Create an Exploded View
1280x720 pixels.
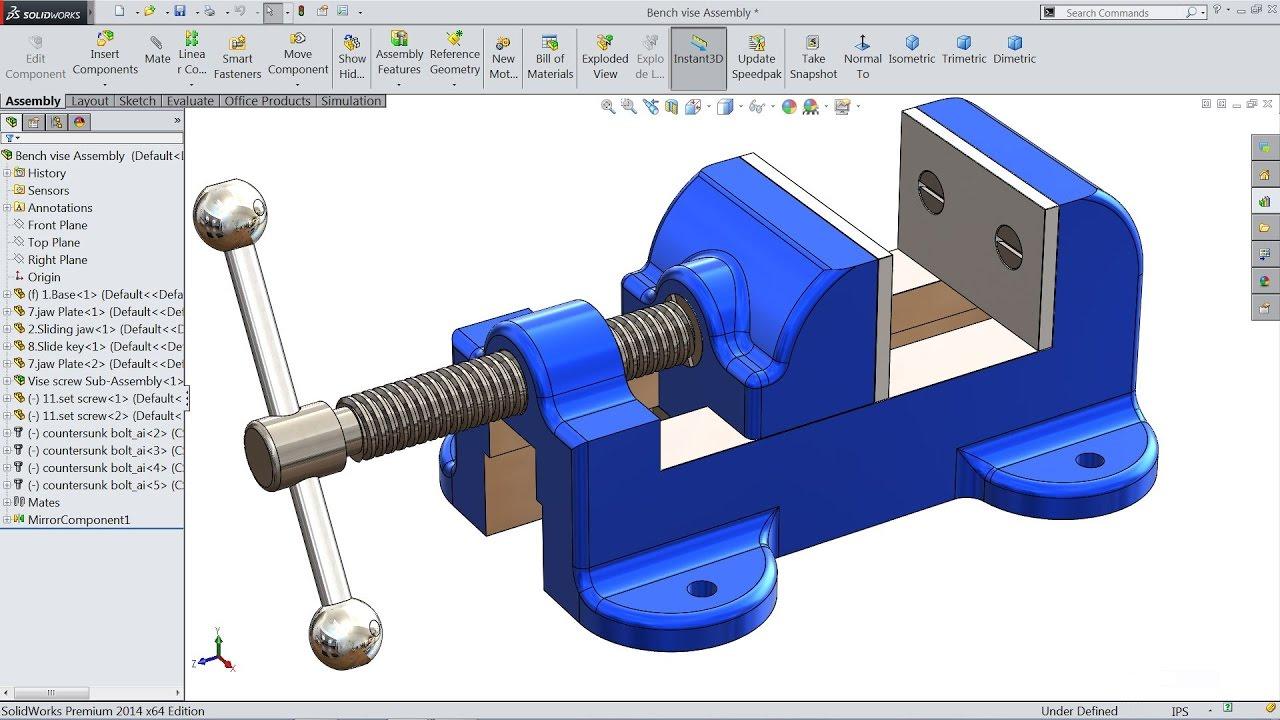(x=605, y=58)
